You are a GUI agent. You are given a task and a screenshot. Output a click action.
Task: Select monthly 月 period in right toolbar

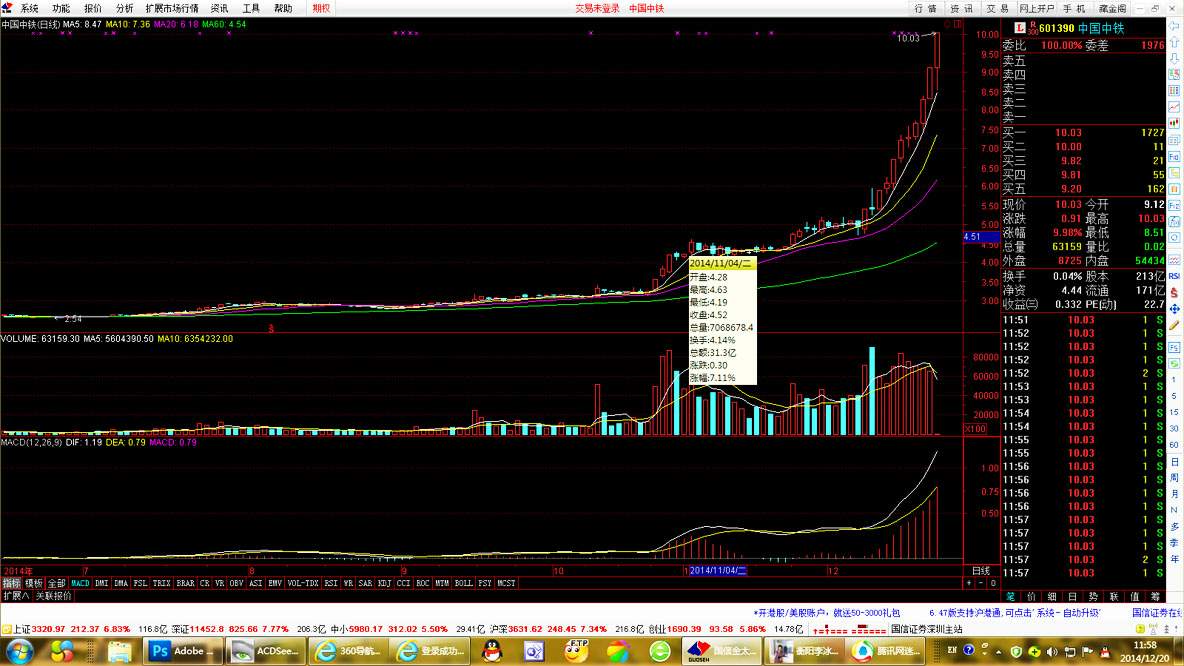pos(1174,494)
